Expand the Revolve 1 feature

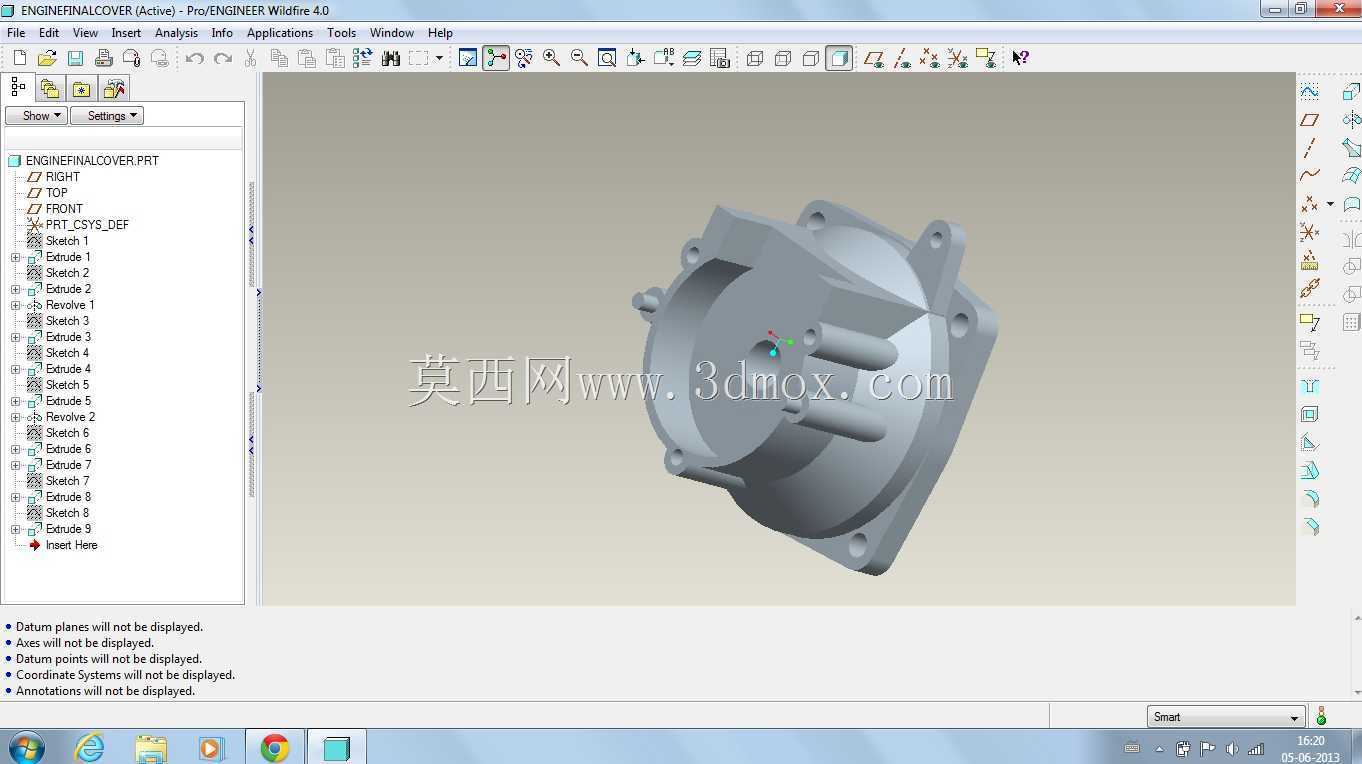click(x=15, y=305)
